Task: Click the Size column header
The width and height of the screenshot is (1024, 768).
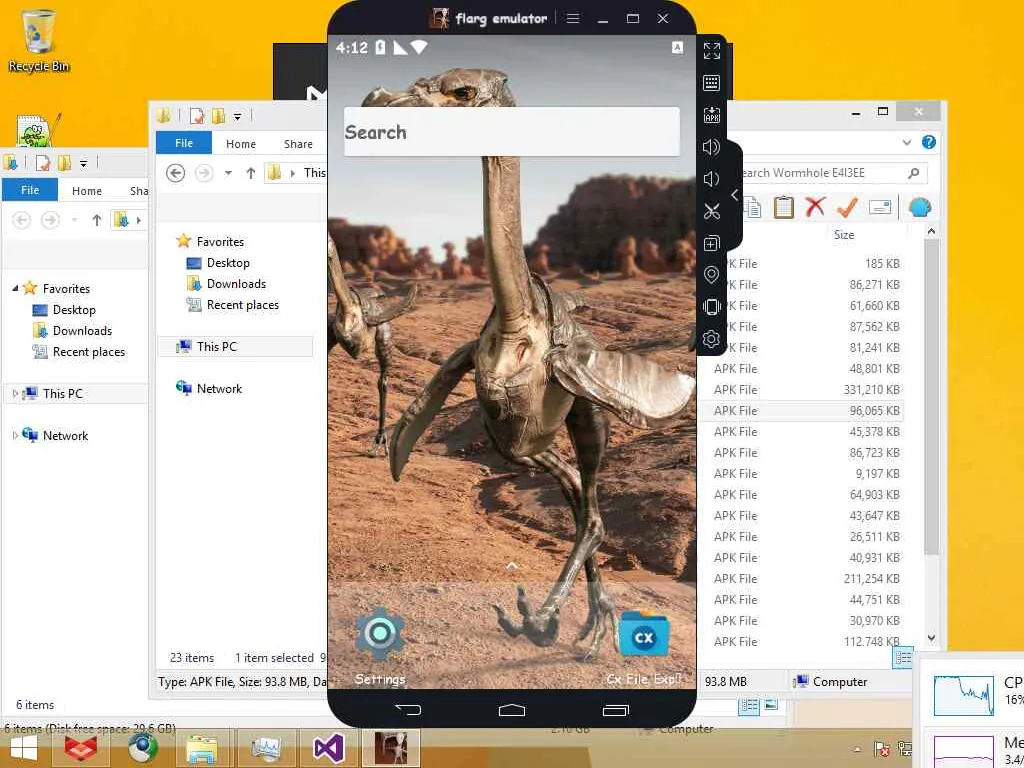Action: 844,234
